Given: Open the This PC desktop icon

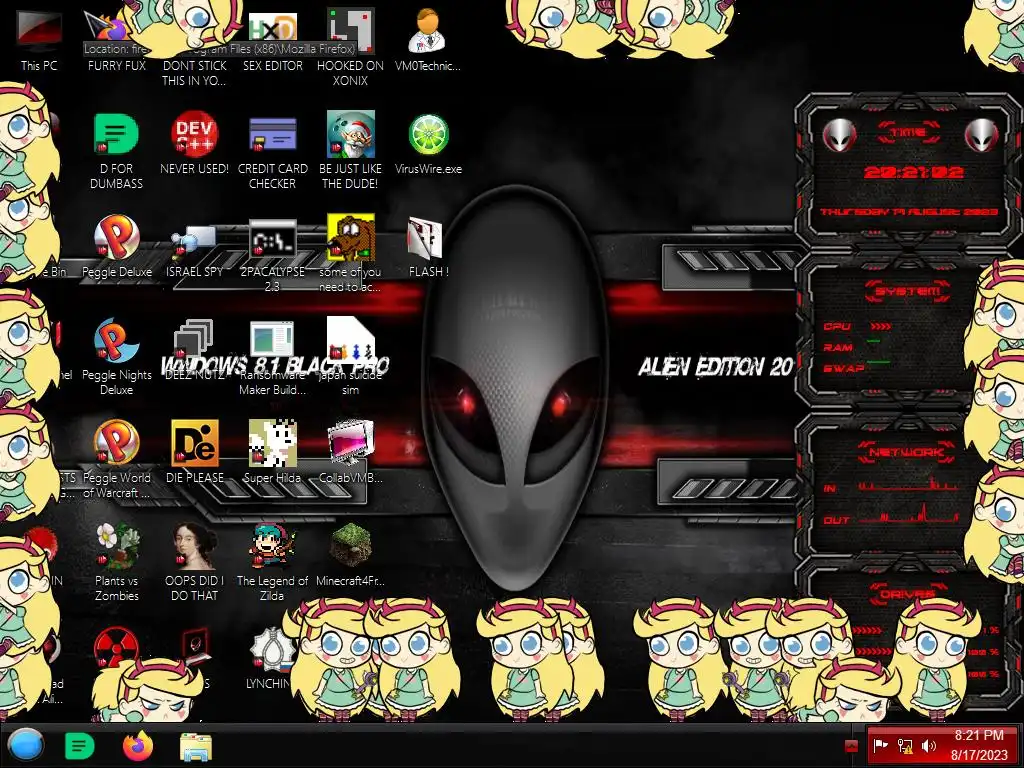Looking at the screenshot, I should 39,40.
